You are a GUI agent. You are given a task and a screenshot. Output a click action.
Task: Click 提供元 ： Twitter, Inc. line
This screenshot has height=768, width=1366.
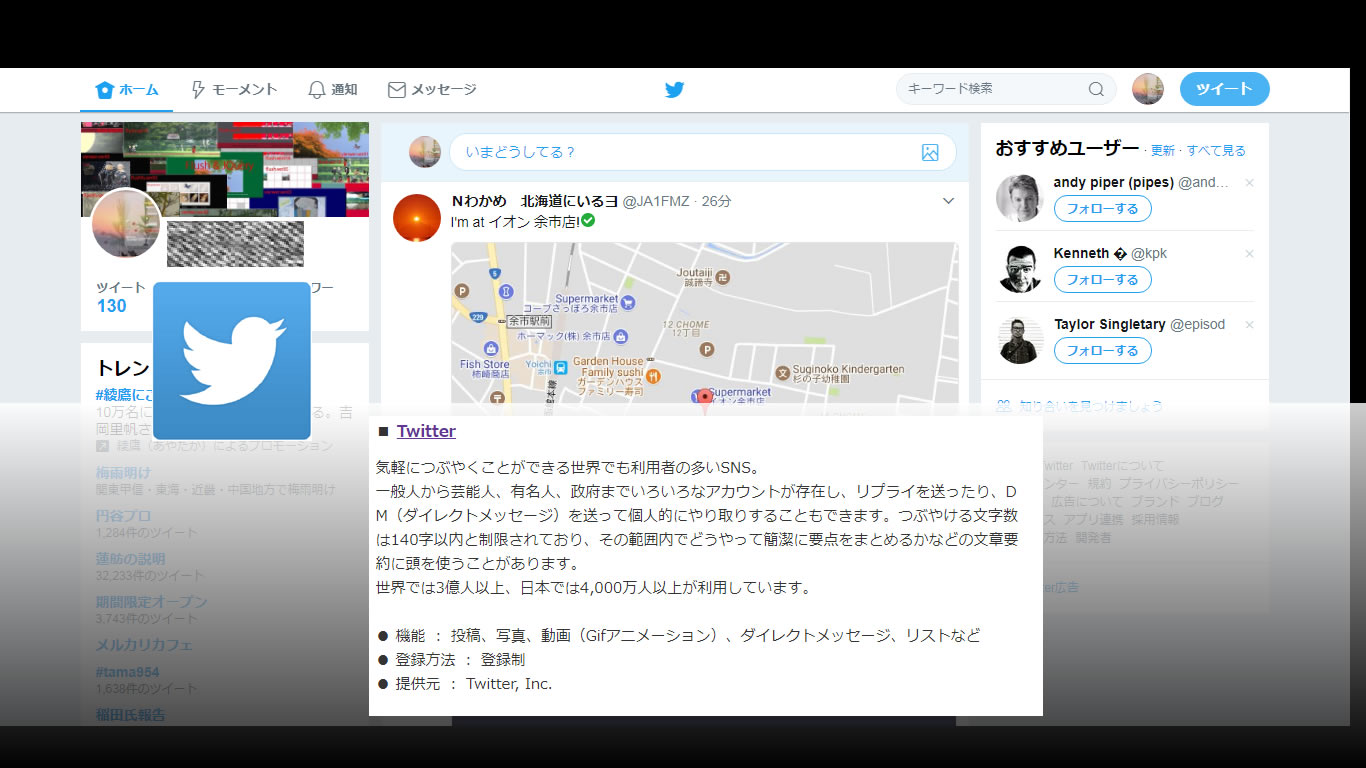click(465, 684)
